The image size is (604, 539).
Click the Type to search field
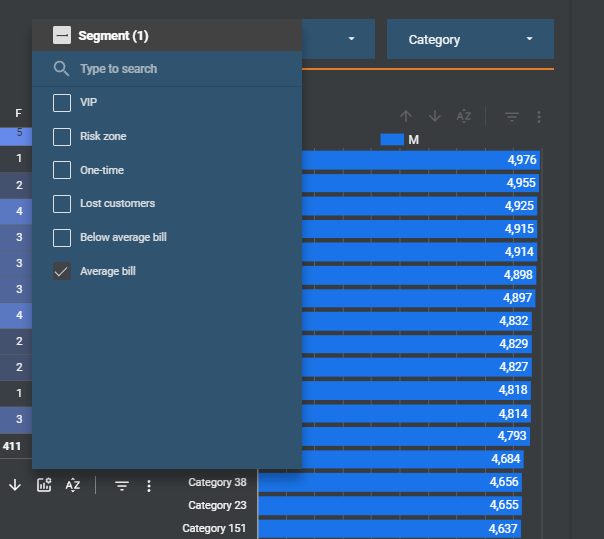pos(167,69)
